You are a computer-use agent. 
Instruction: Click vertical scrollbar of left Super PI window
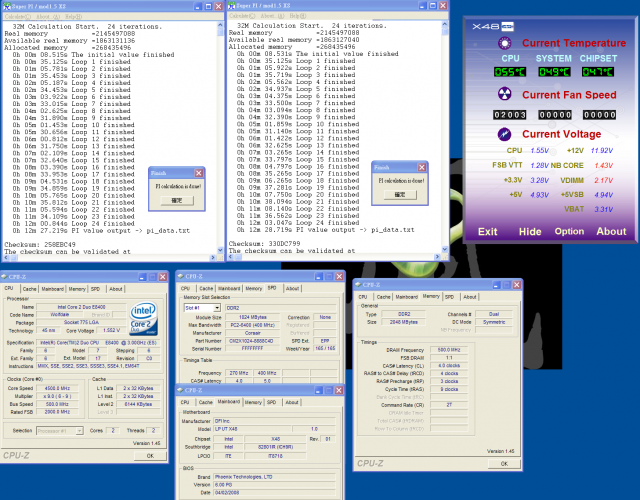(x=220, y=137)
